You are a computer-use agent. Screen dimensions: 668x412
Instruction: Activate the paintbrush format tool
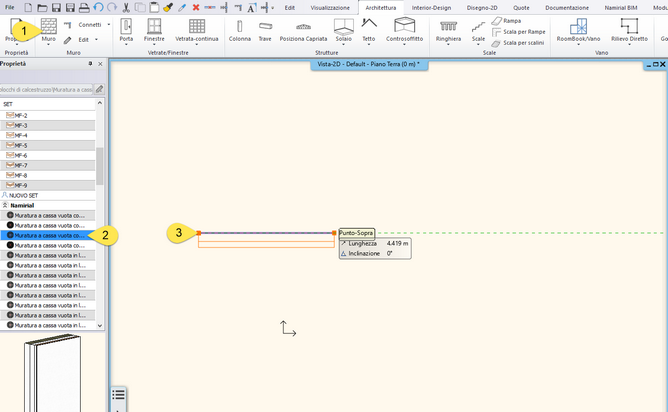click(168, 7)
